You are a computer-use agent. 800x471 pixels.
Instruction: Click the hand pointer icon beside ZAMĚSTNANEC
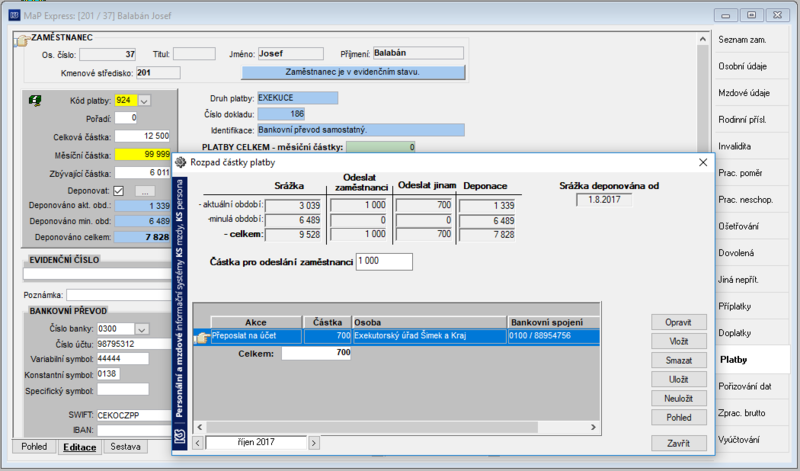(21, 40)
